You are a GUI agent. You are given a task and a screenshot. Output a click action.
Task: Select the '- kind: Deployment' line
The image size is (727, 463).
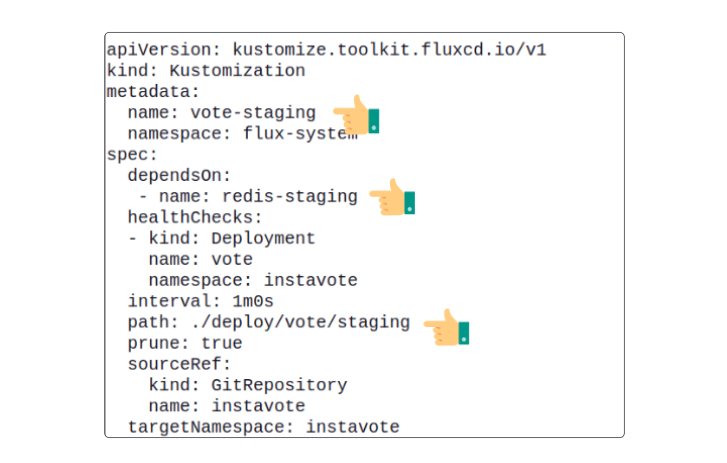(221, 238)
